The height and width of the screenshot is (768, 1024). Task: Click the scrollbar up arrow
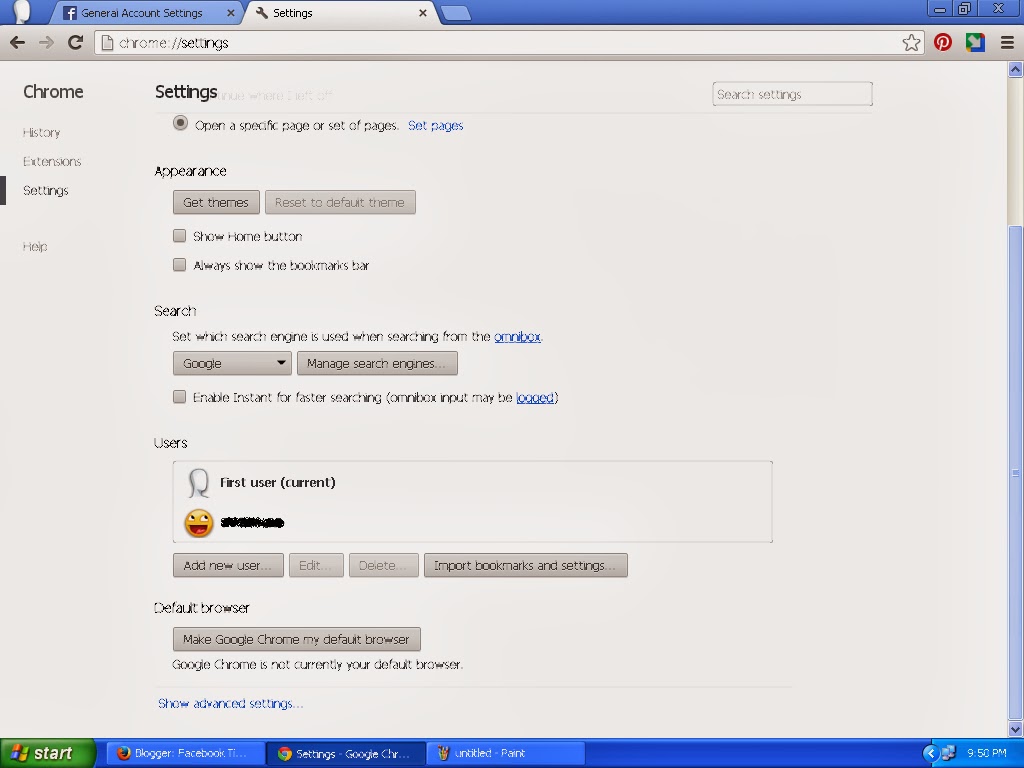click(x=1015, y=69)
